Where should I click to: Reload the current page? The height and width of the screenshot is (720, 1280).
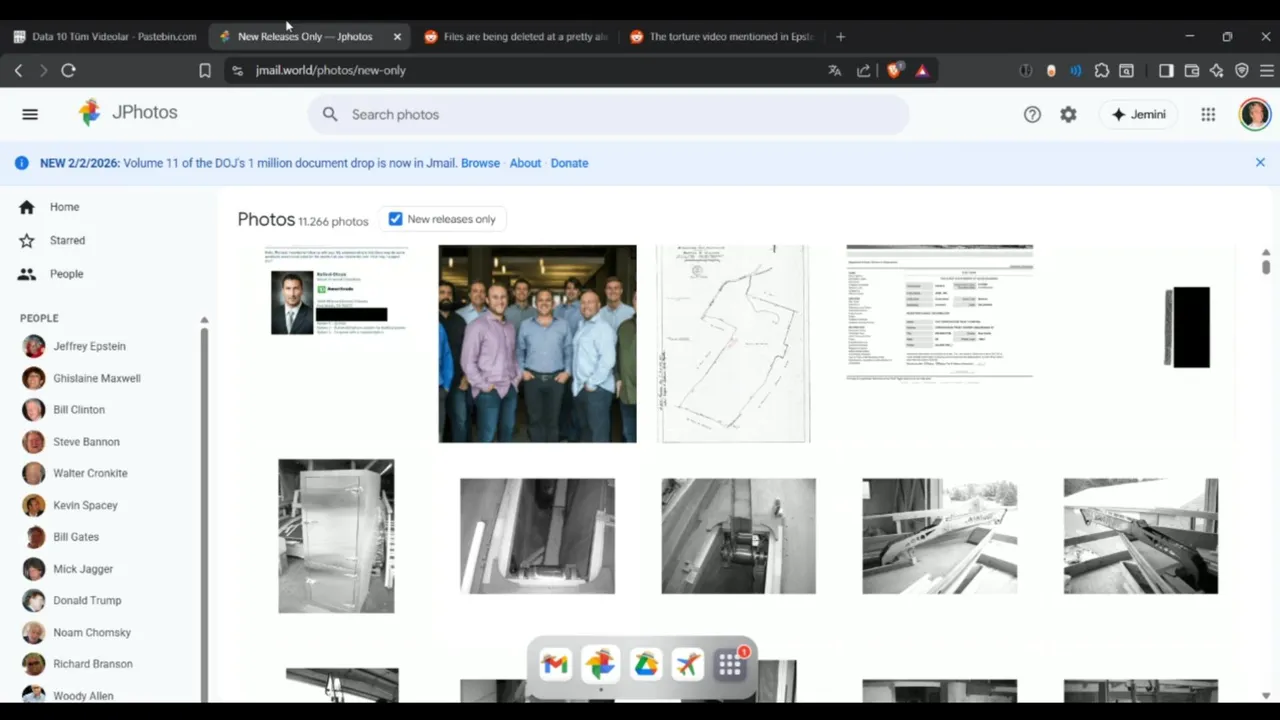point(68,70)
